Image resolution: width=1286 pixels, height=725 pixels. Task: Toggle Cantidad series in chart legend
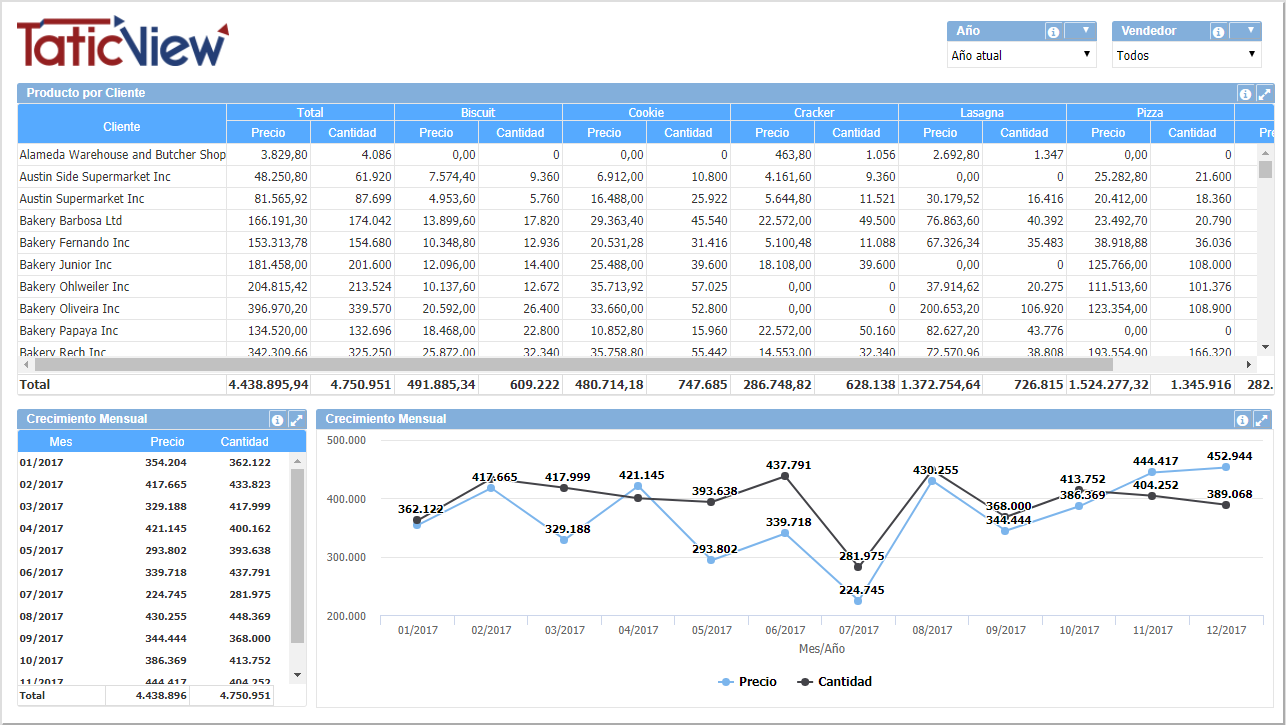coord(835,682)
